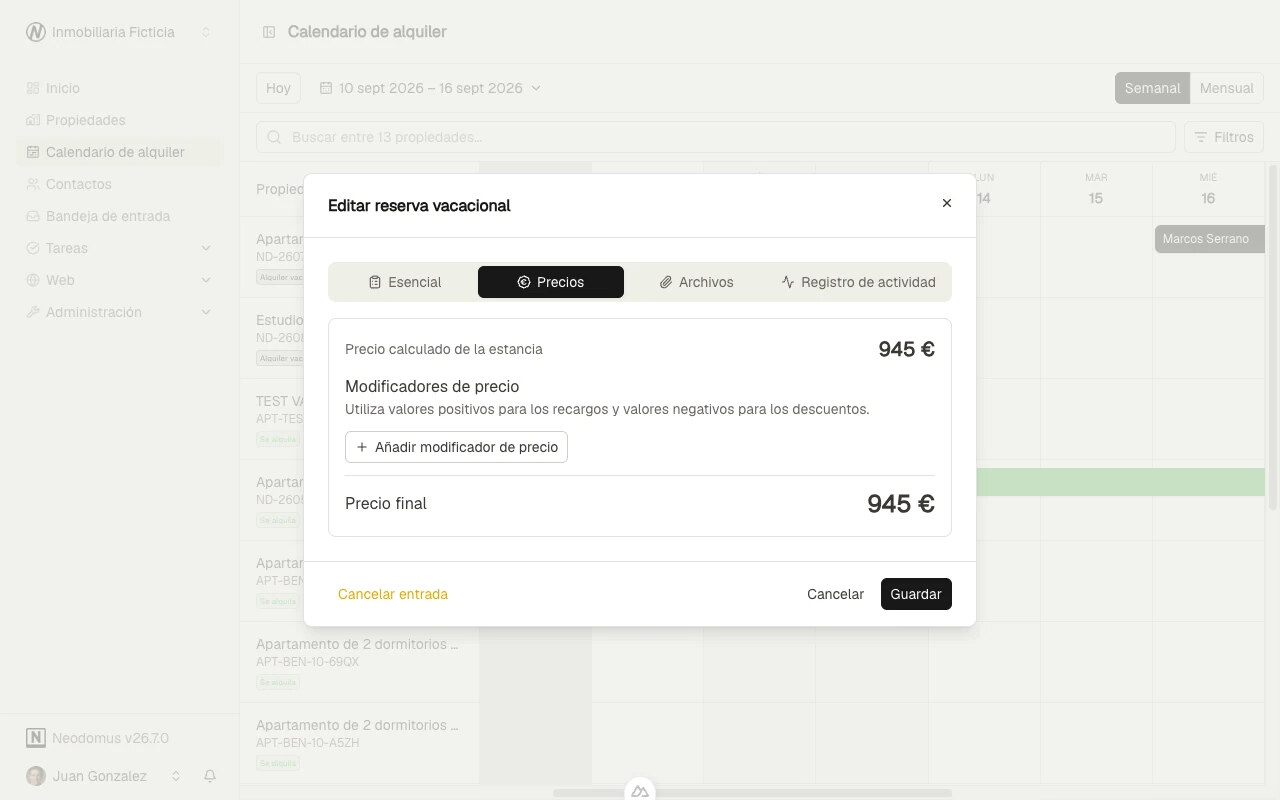Click the sidebar panel toggle icon
Screen dimensions: 1280x800
click(269, 32)
